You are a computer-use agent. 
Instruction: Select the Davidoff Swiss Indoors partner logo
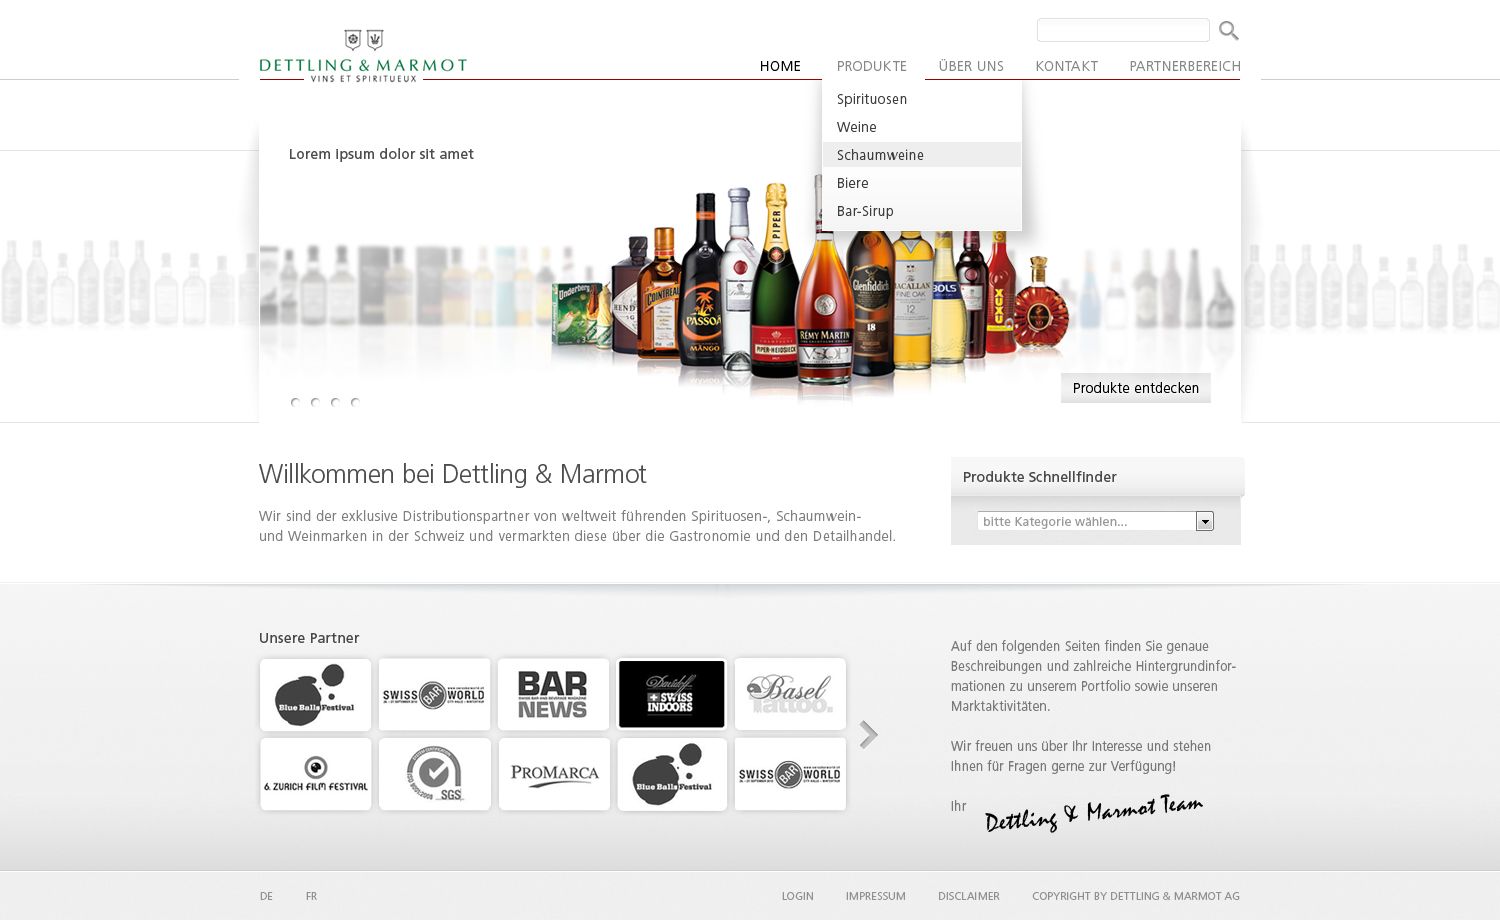(x=671, y=694)
